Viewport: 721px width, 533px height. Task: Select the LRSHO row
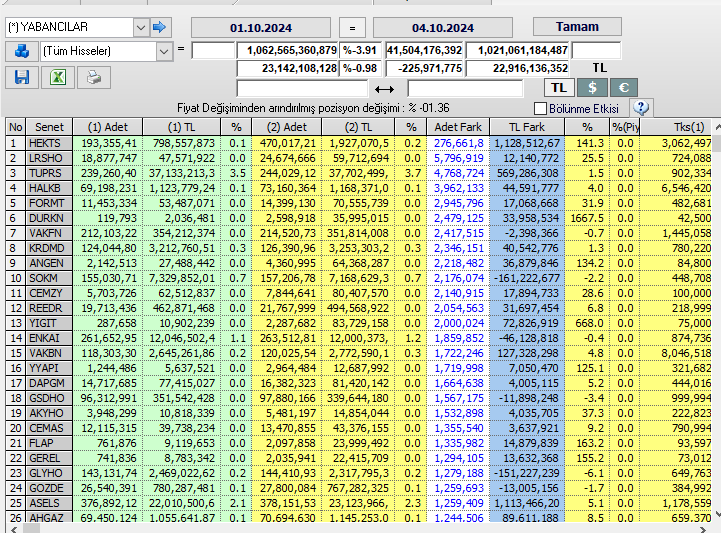click(359, 158)
